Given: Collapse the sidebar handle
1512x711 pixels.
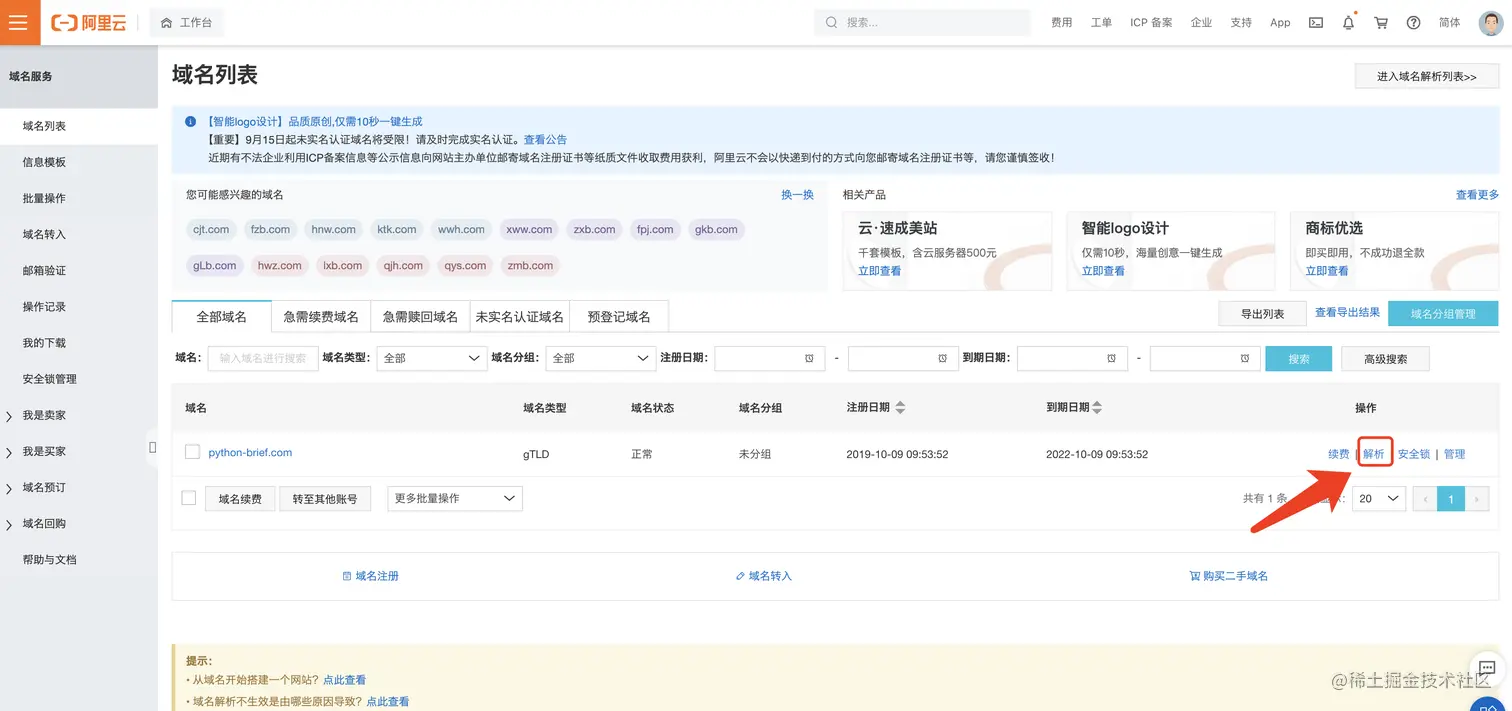Looking at the screenshot, I should 152,447.
